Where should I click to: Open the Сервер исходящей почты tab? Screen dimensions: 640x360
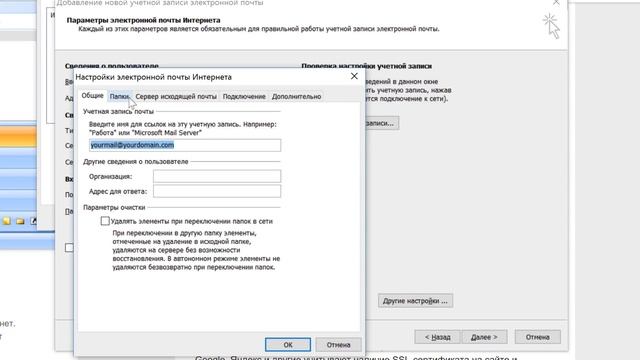(x=176, y=97)
